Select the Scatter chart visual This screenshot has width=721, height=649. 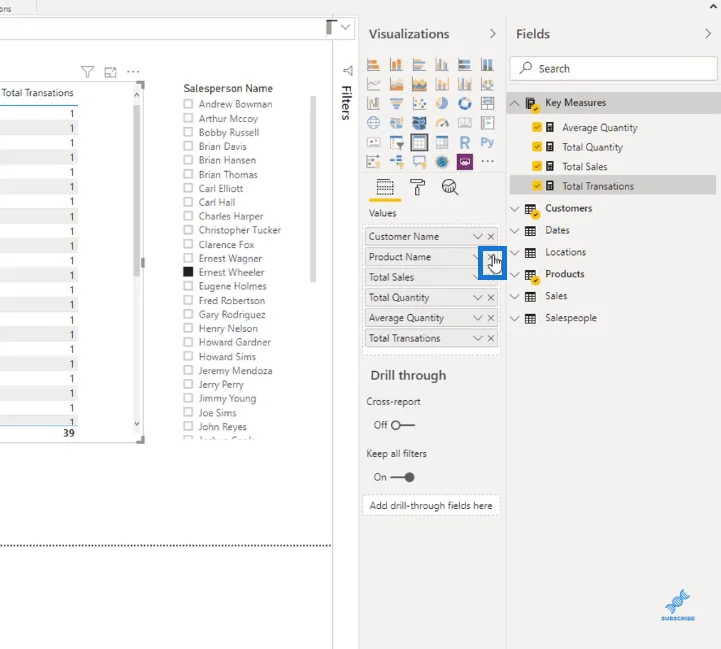coord(419,103)
